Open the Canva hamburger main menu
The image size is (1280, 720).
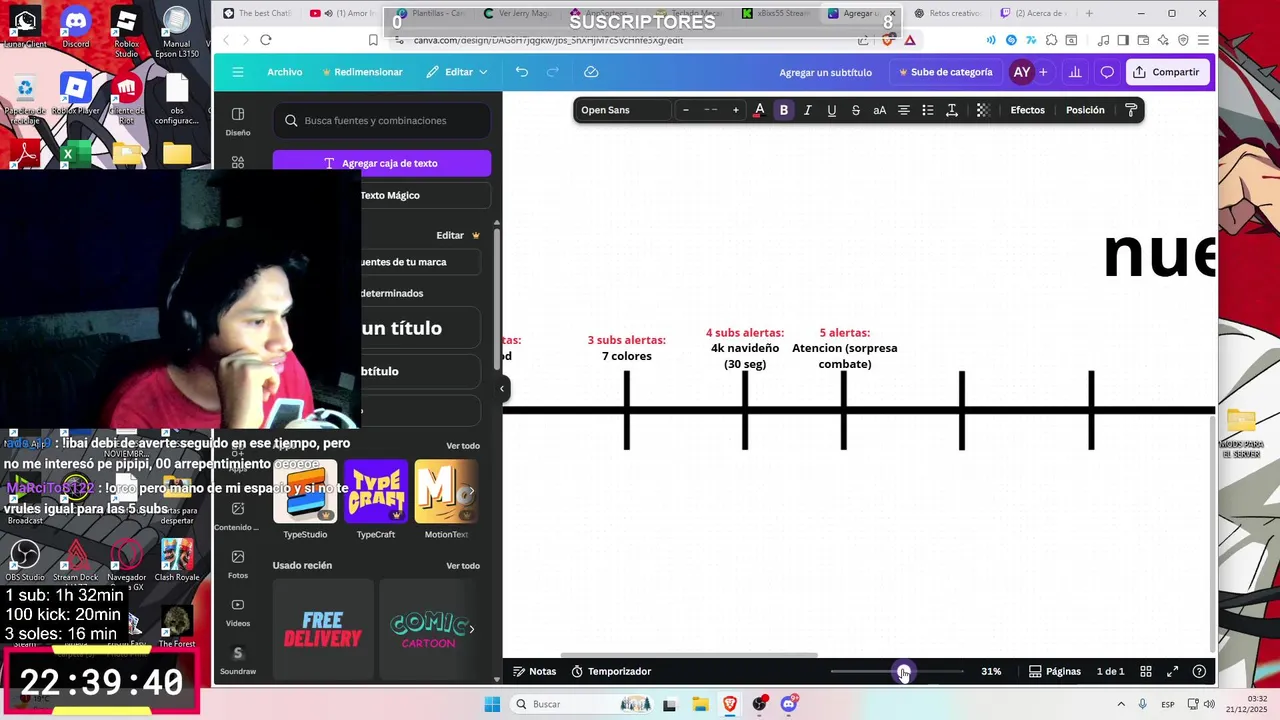coord(237,72)
